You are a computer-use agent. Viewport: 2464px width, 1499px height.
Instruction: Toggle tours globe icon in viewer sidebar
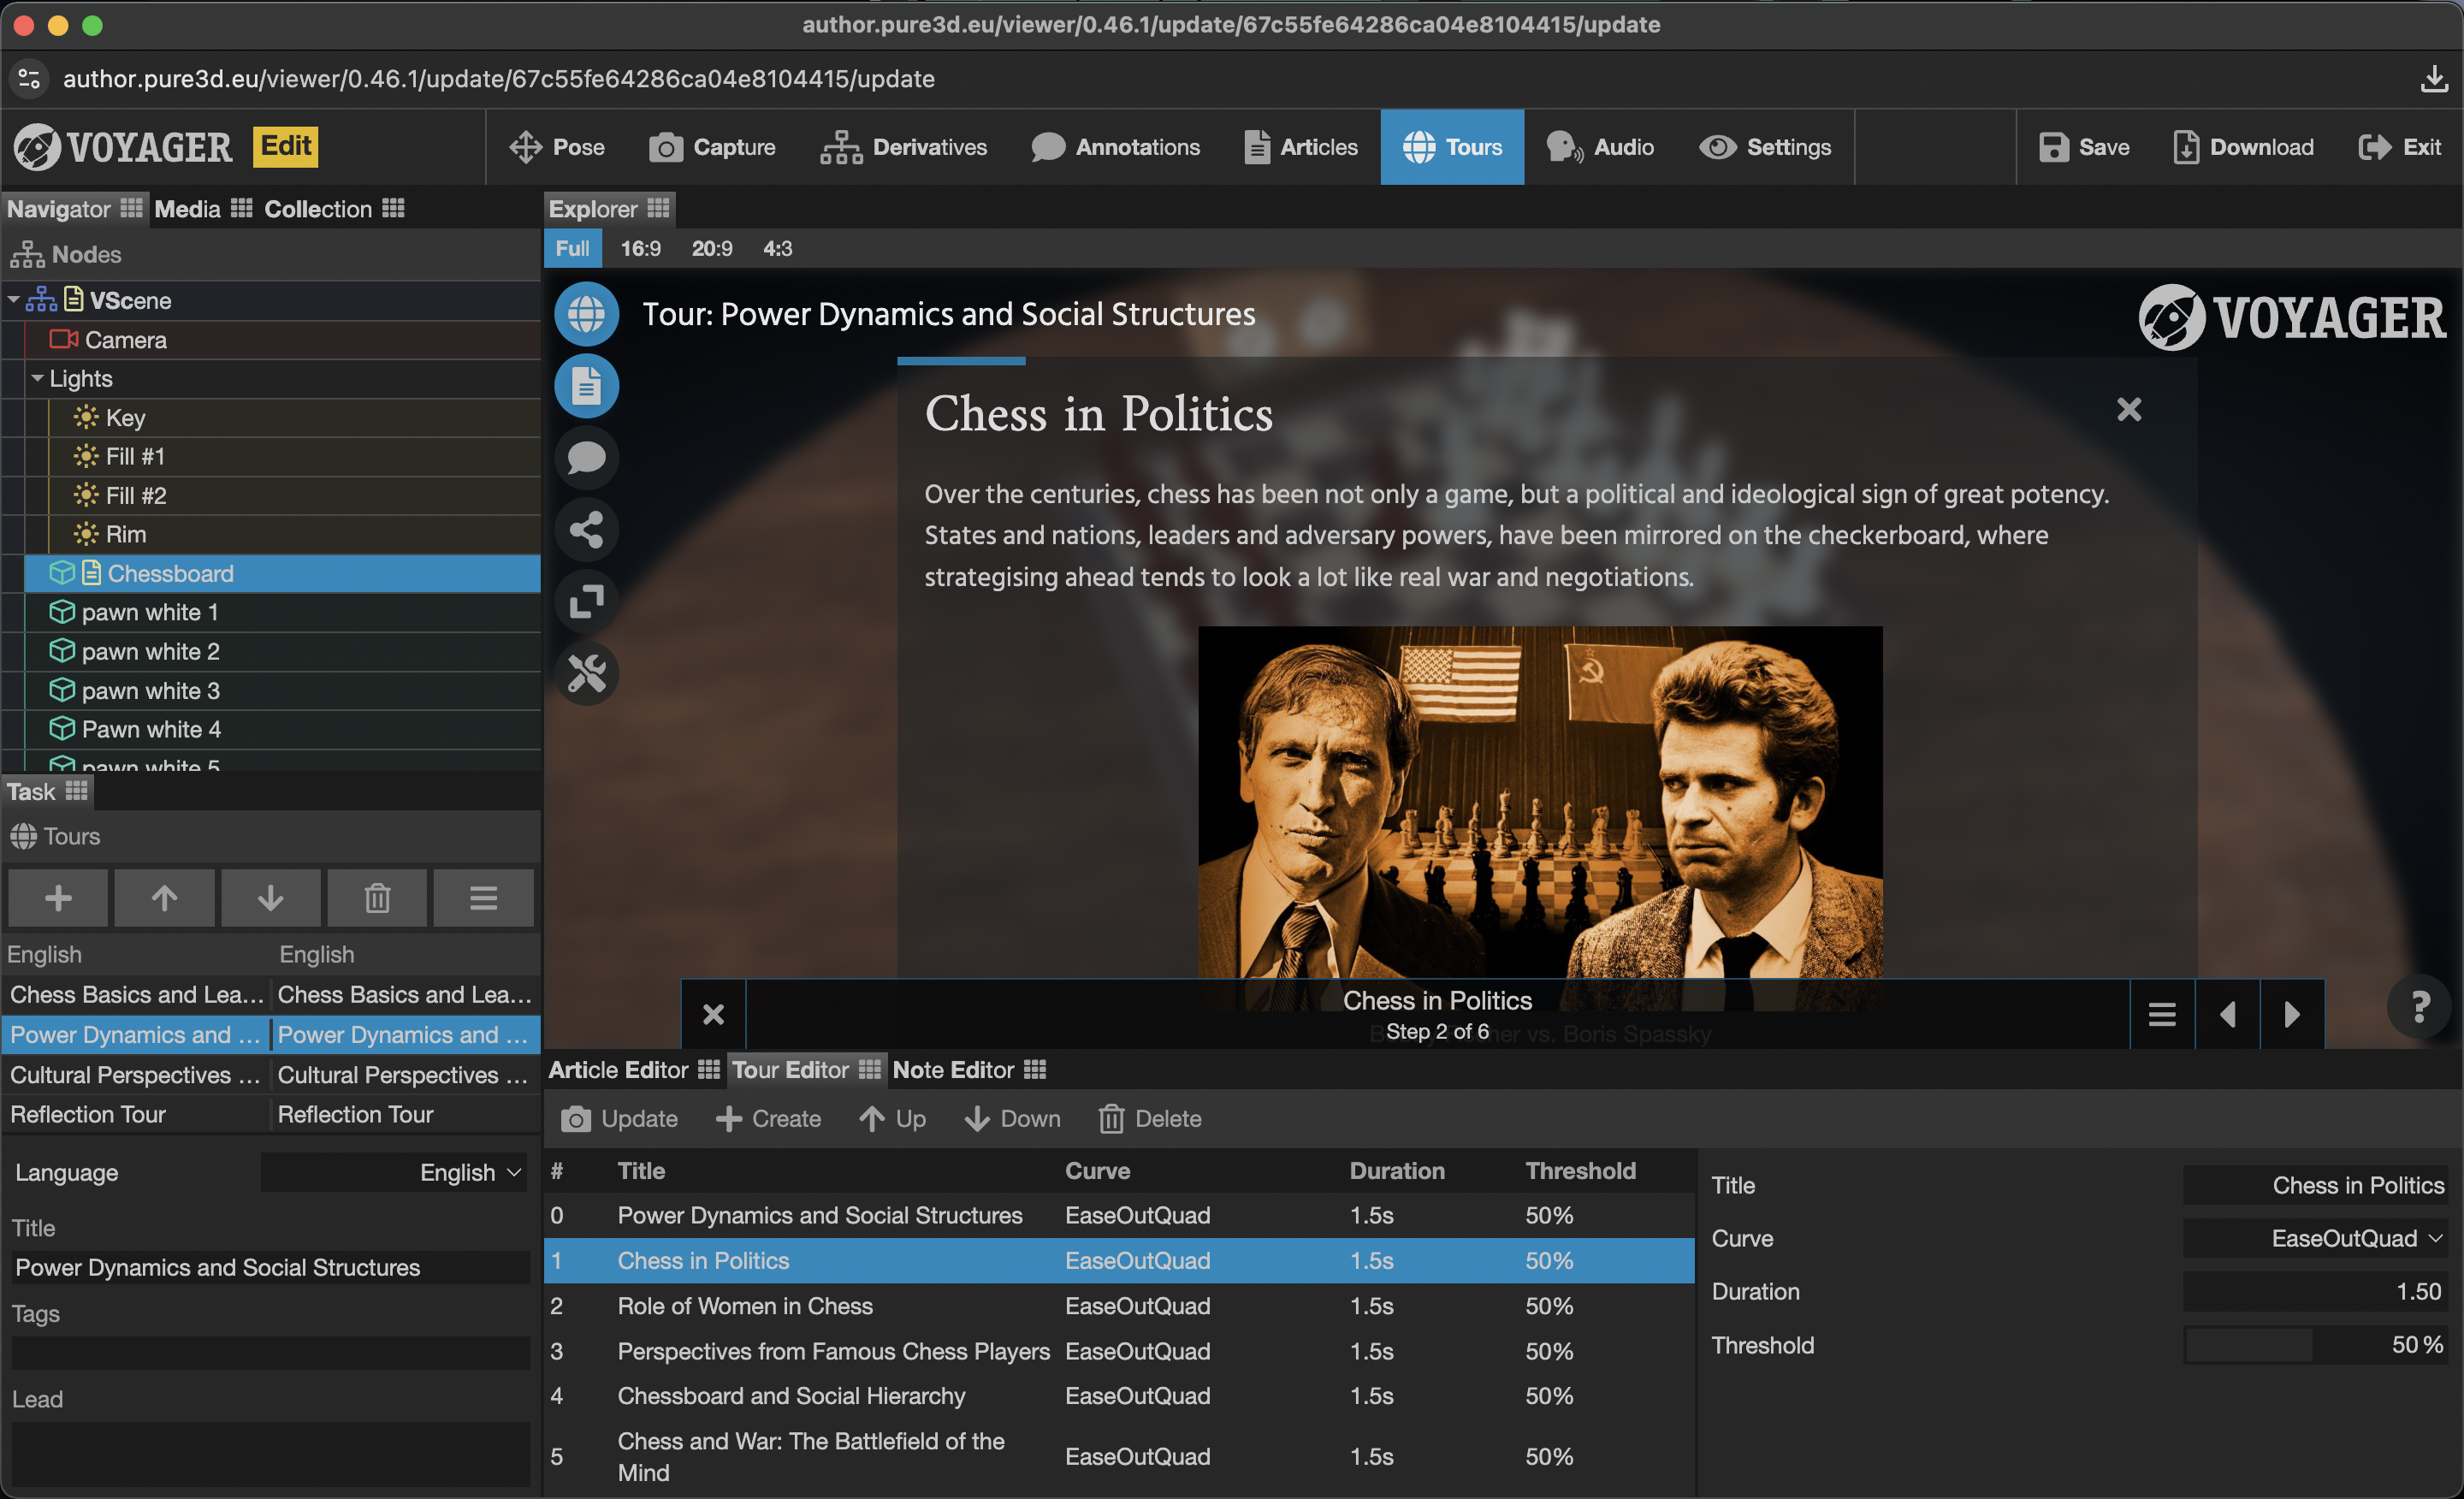586,314
